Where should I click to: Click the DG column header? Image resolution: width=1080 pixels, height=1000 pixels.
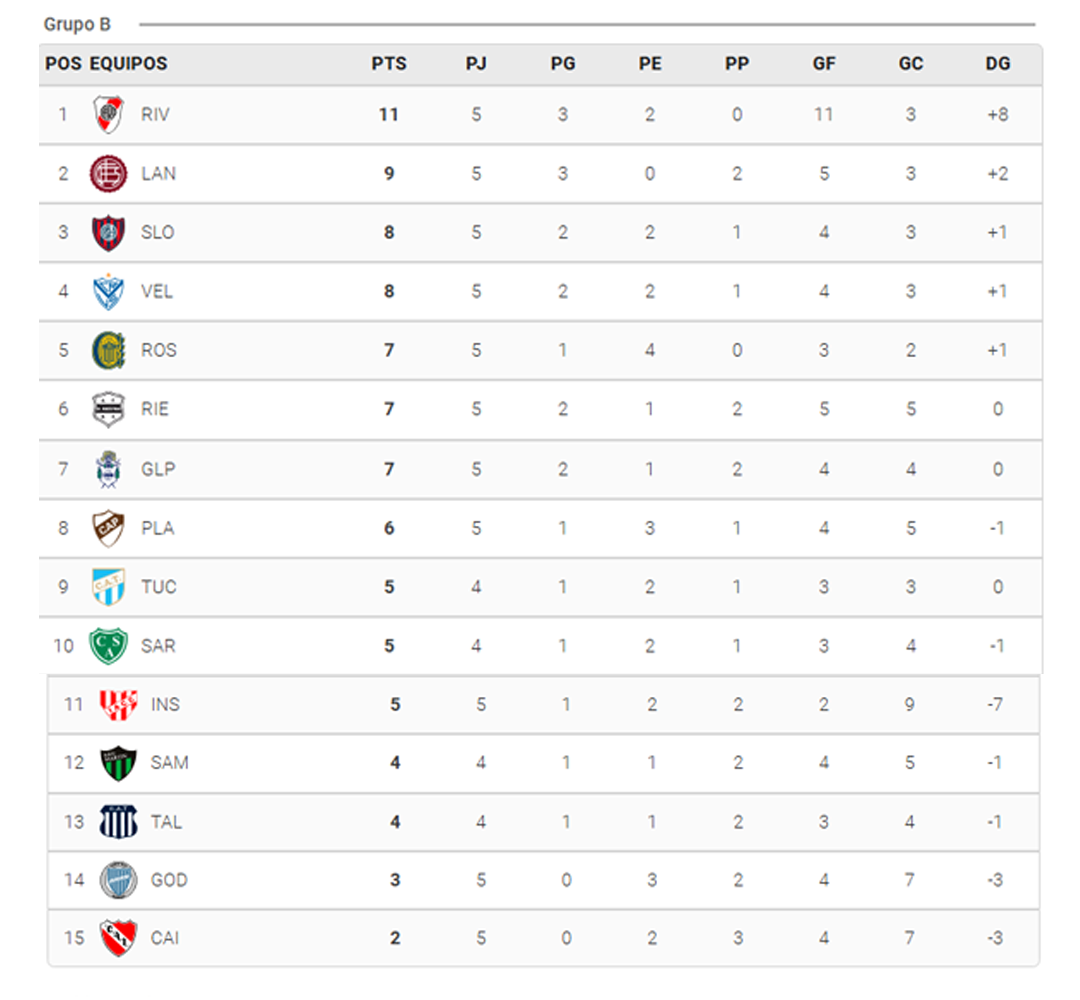[x=997, y=64]
